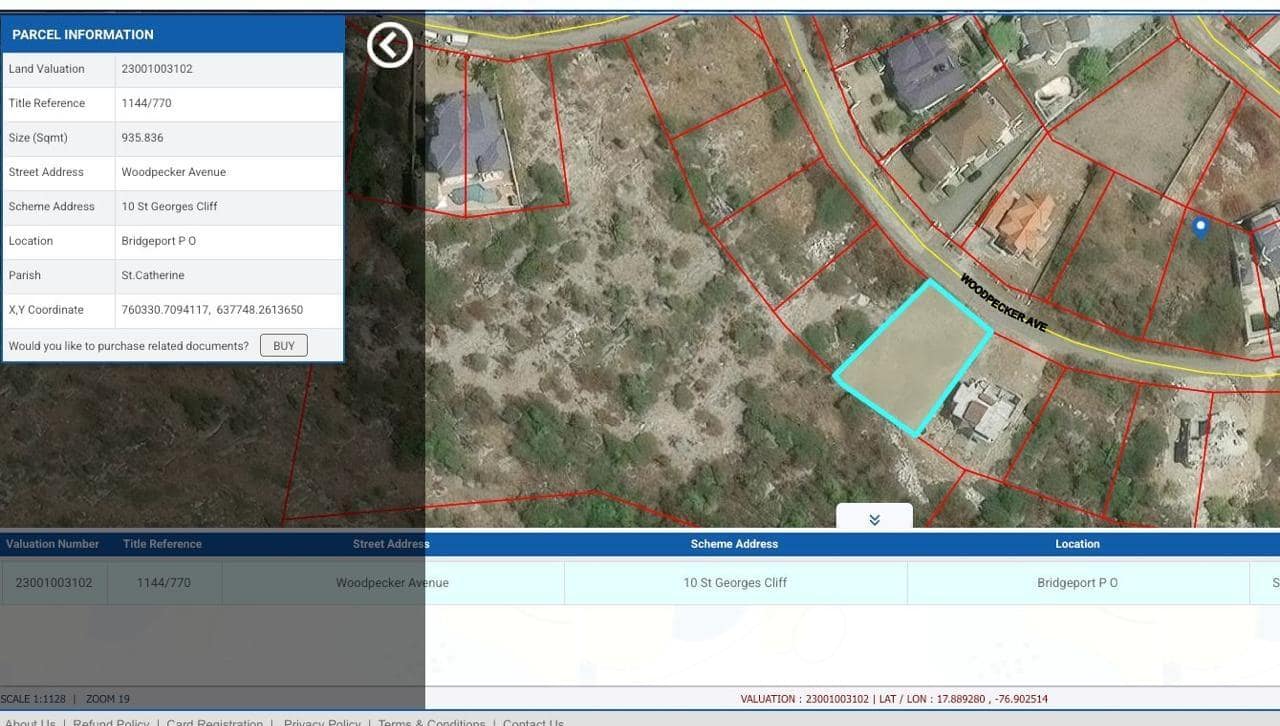Open the Refund Policy footer link
Viewport: 1280px width, 726px height.
click(x=111, y=722)
